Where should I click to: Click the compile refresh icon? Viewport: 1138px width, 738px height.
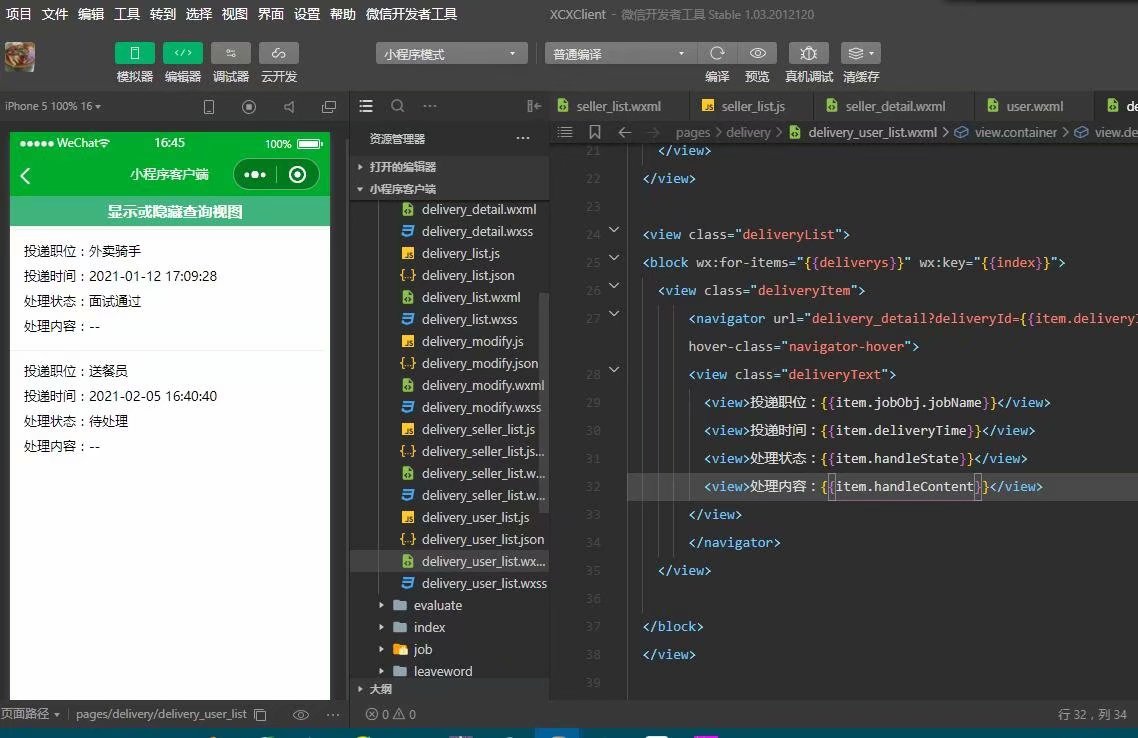click(717, 53)
